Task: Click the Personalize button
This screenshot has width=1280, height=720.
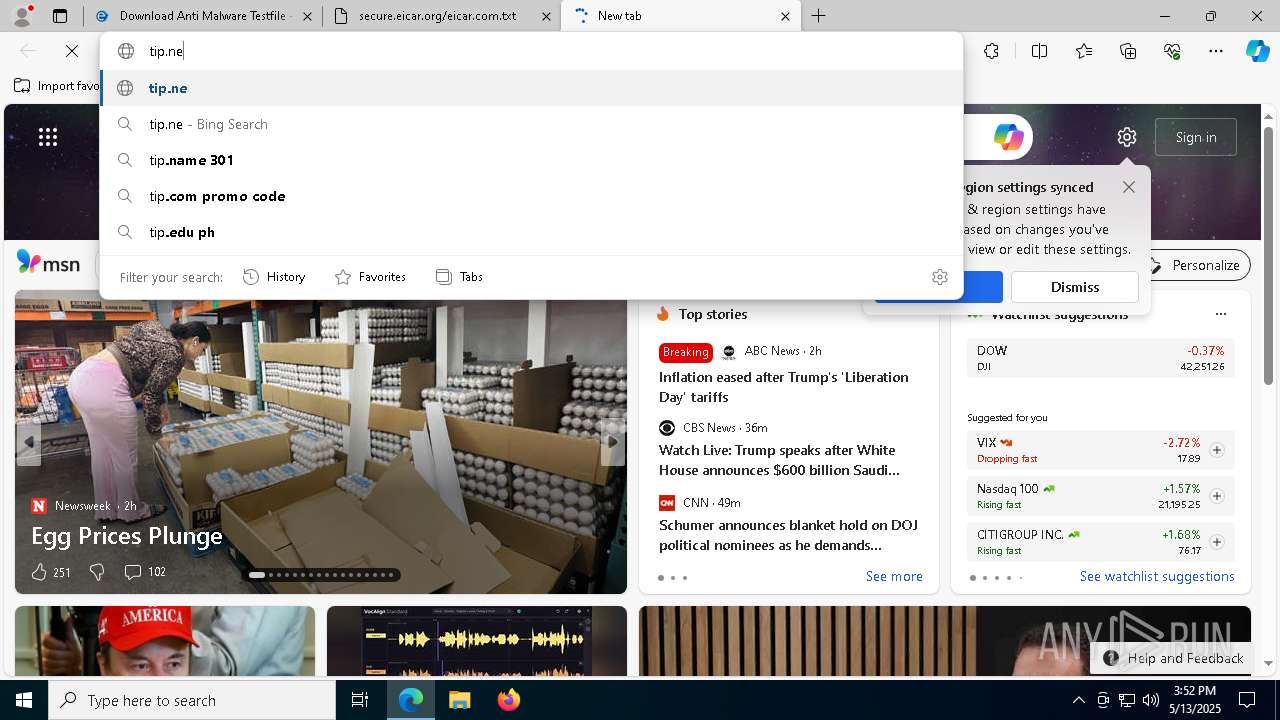Action: [x=1194, y=265]
